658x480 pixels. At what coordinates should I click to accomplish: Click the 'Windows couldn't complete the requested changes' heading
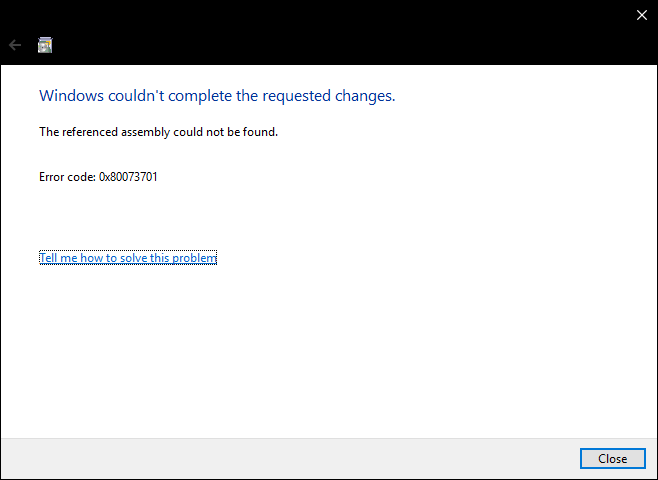217,96
